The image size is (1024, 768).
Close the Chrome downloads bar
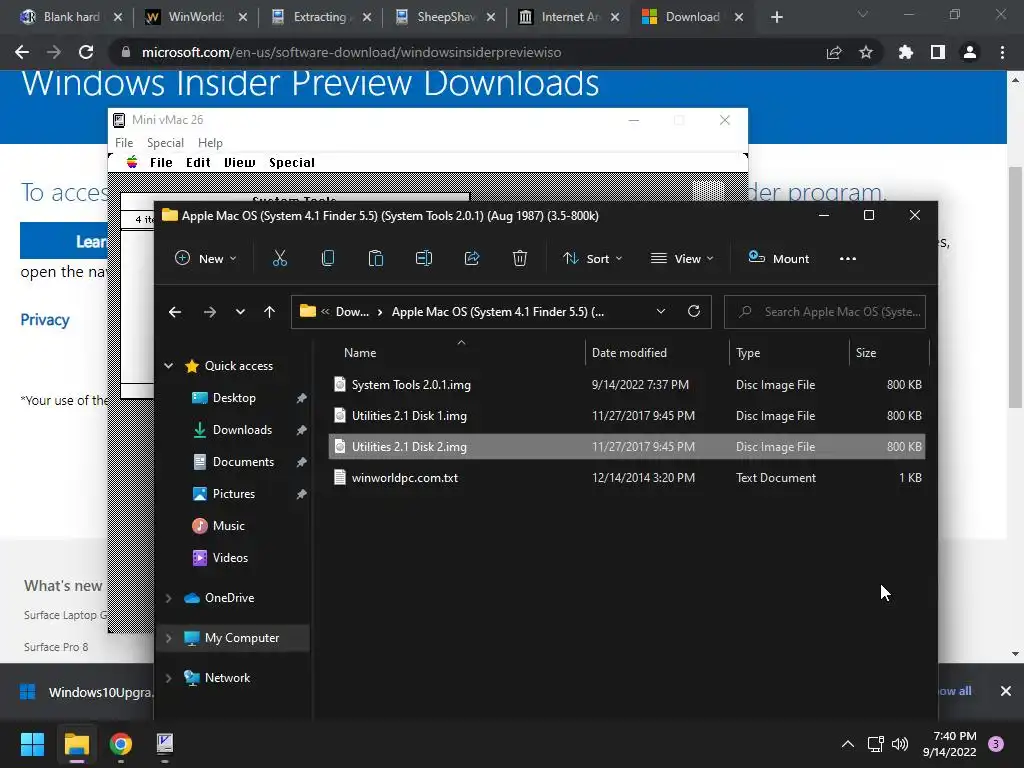(1006, 691)
